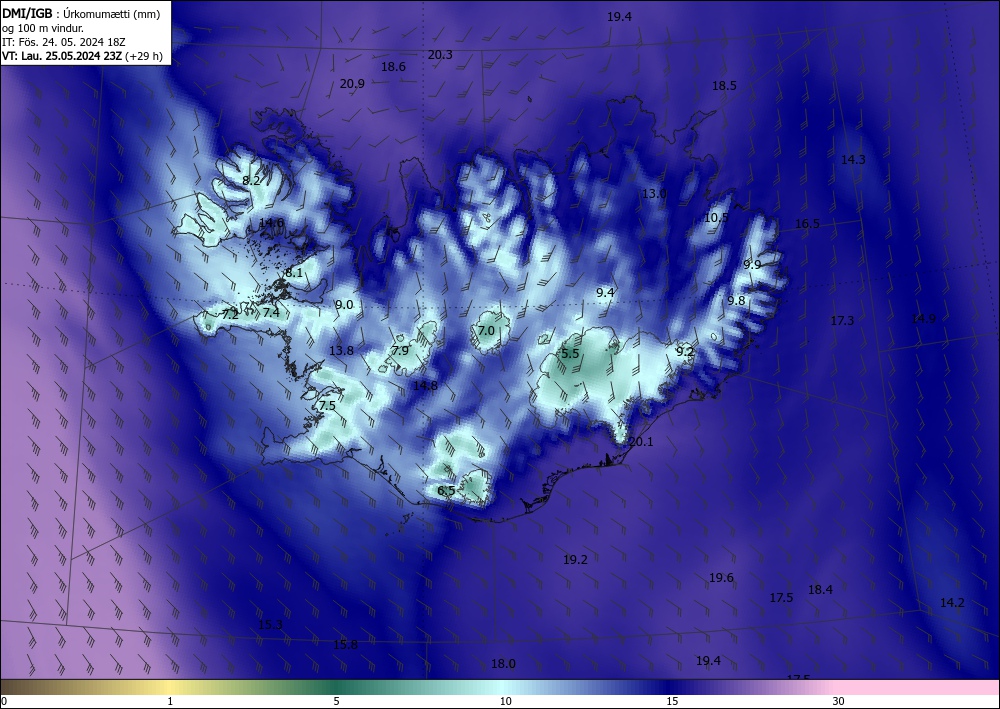Click the 8.2 value in the Westfjords
Viewport: 1000px width, 709px height.
point(251,180)
